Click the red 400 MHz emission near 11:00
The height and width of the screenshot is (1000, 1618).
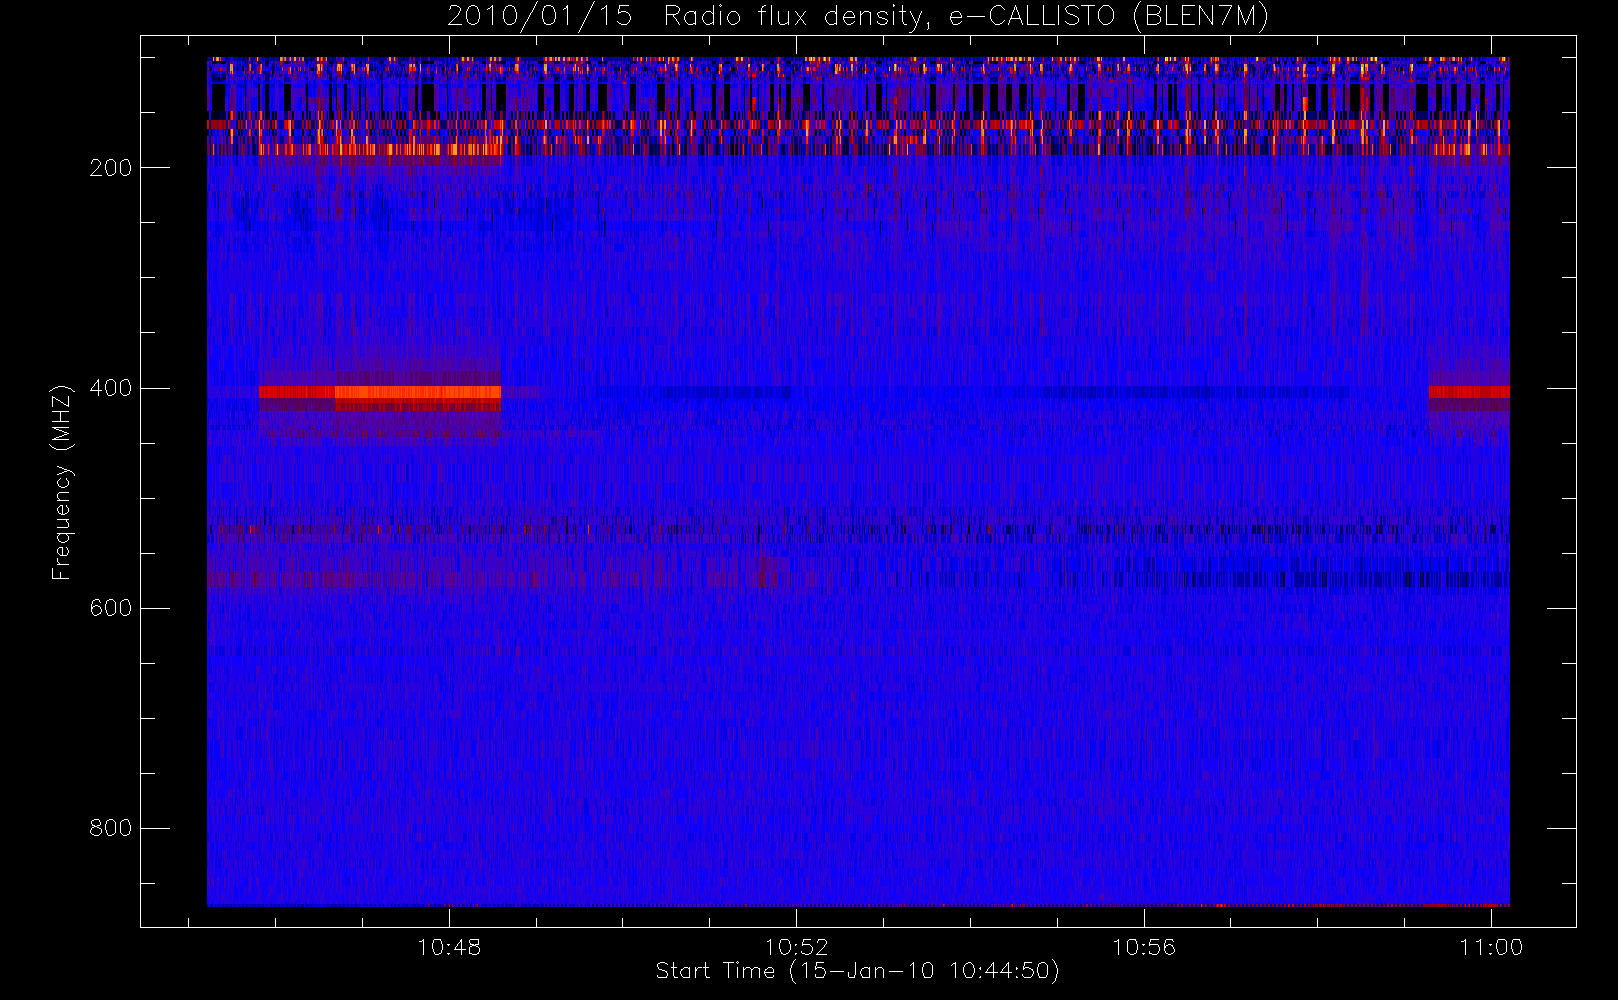1469,392
